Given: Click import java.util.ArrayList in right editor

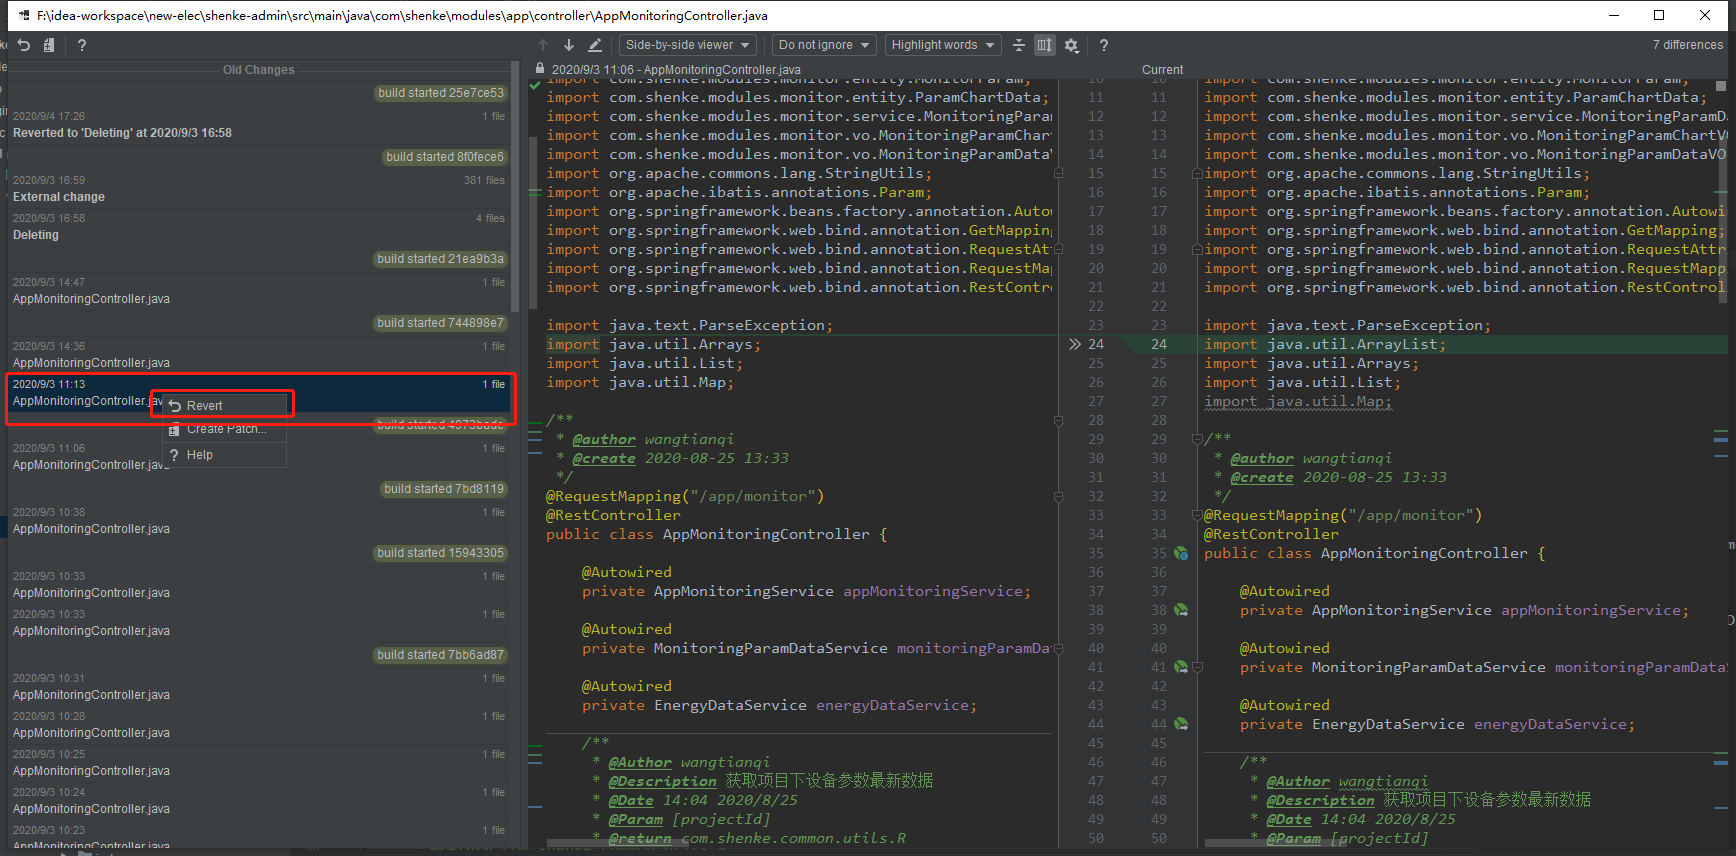Looking at the screenshot, I should [1324, 344].
